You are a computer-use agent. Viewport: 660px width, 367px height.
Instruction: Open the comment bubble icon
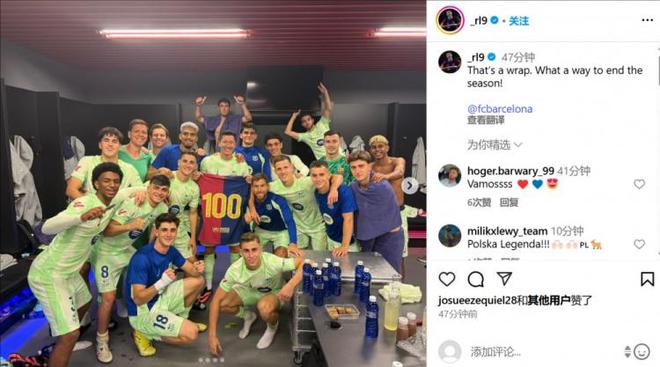(x=476, y=279)
